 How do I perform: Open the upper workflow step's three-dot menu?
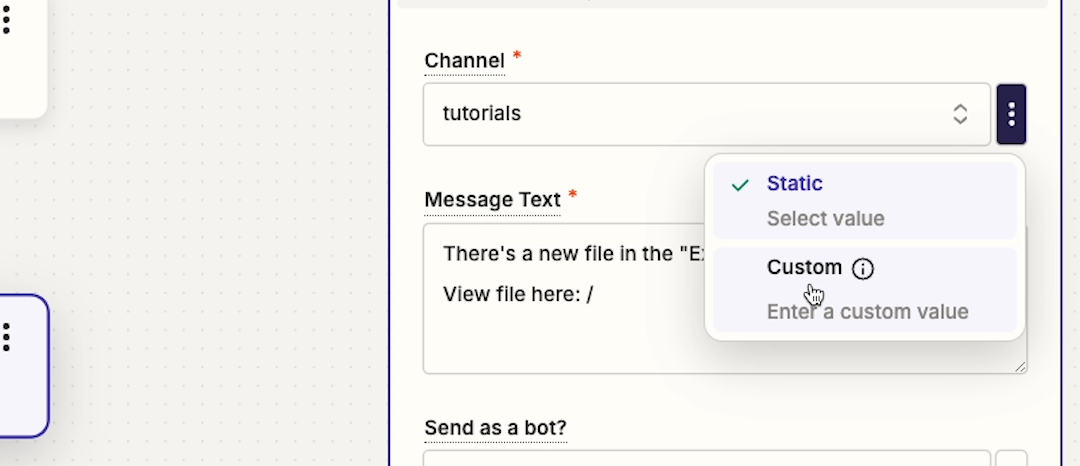[6, 21]
